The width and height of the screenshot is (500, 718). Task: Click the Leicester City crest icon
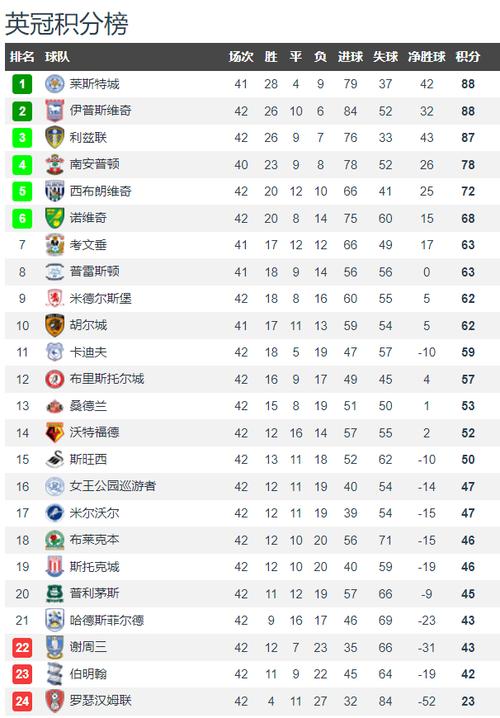coord(54,84)
